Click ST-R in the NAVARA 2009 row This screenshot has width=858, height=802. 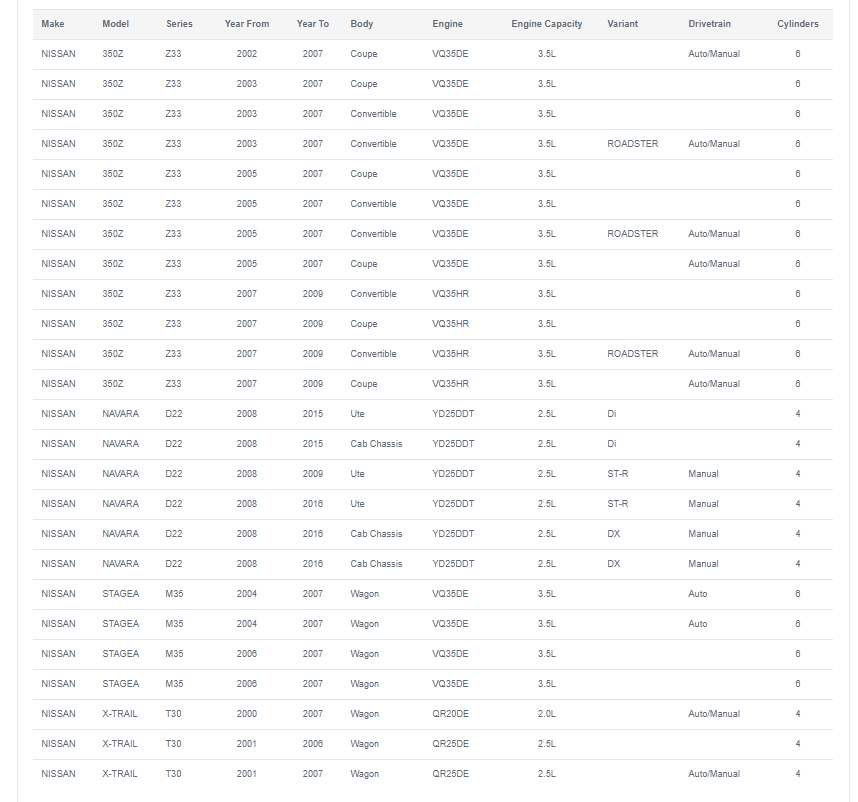pos(617,474)
